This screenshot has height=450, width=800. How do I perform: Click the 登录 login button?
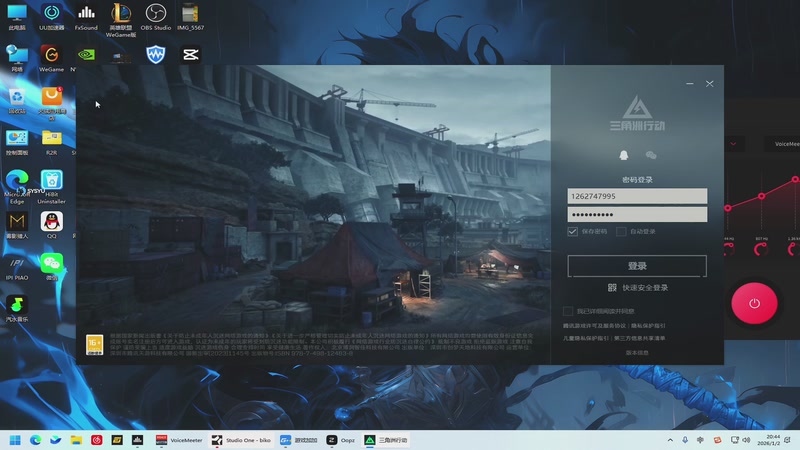[x=637, y=266]
